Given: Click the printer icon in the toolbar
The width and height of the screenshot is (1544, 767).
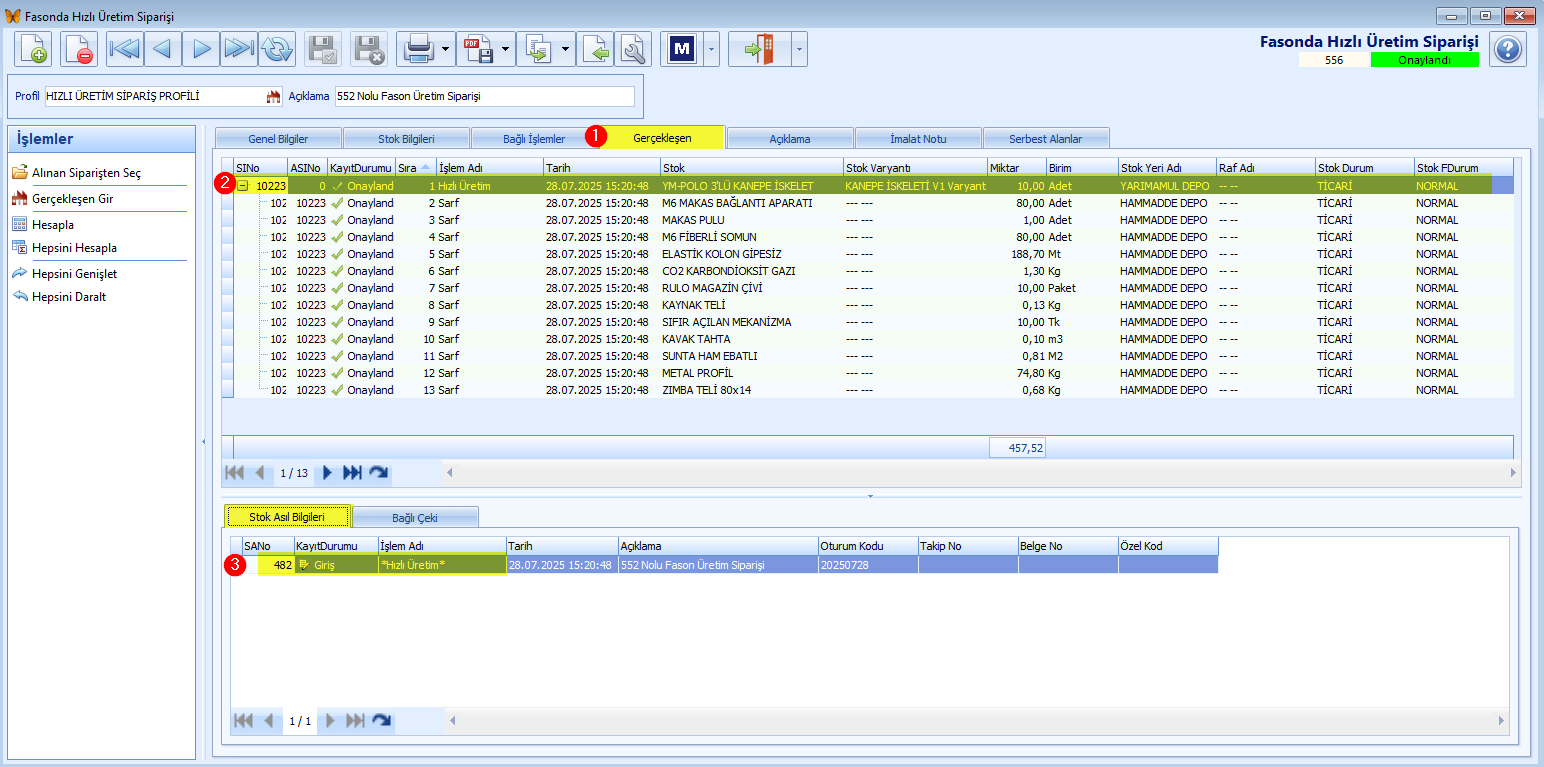Looking at the screenshot, I should coord(417,49).
